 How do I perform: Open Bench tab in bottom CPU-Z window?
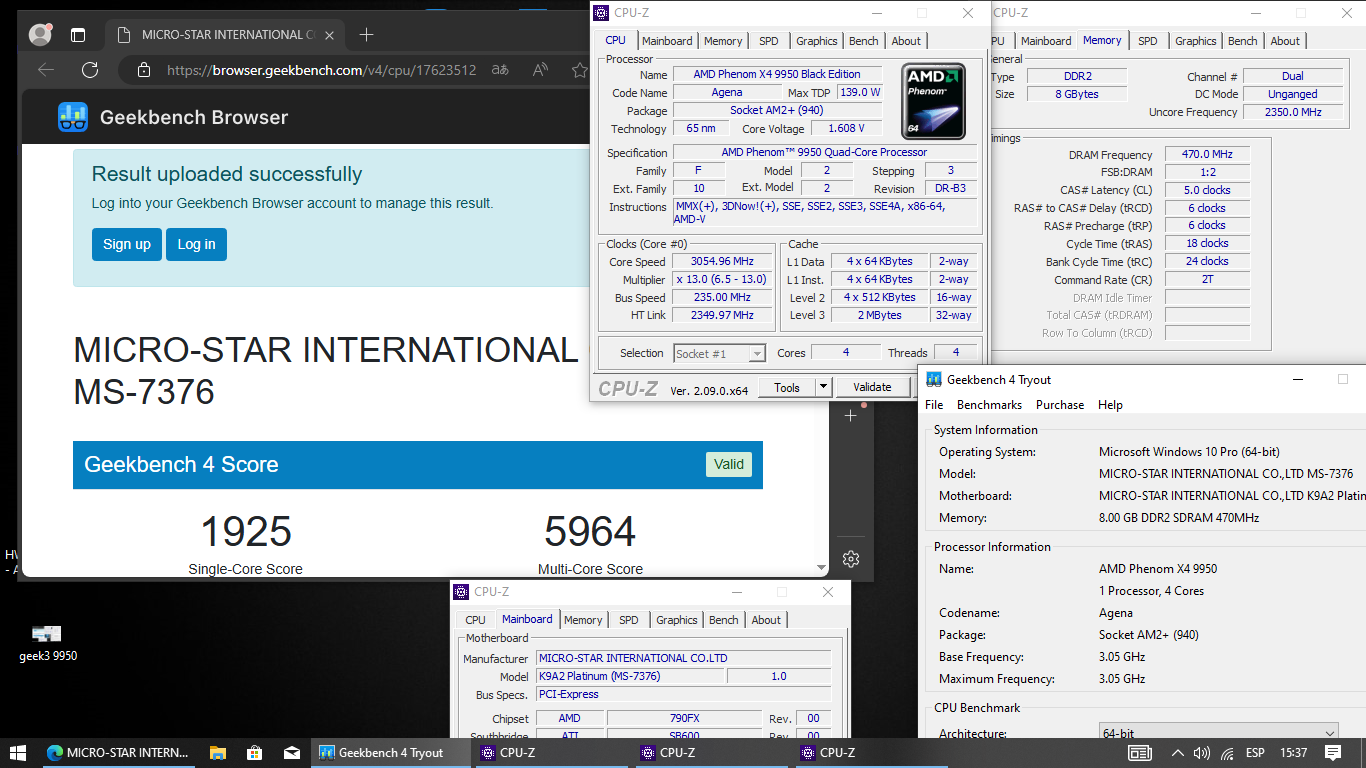724,620
